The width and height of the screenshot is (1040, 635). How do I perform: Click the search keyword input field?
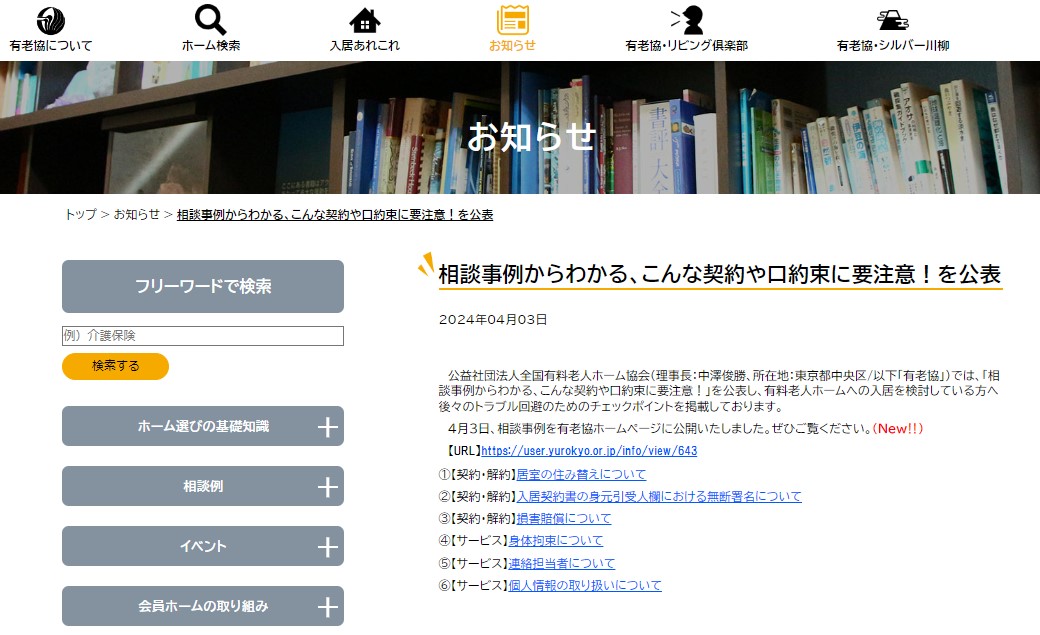pos(202,336)
